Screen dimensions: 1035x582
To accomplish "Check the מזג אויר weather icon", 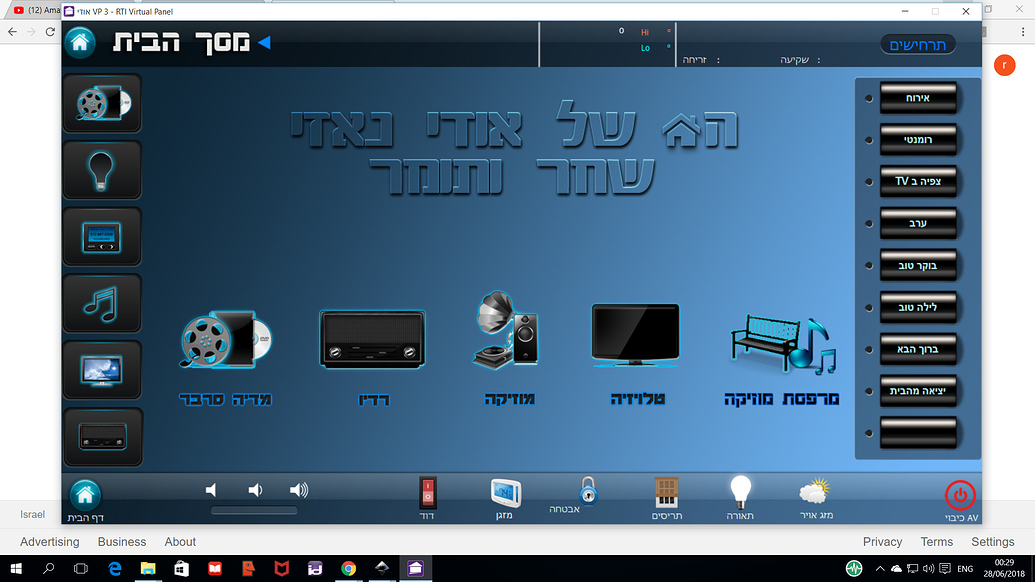I will tap(813, 492).
